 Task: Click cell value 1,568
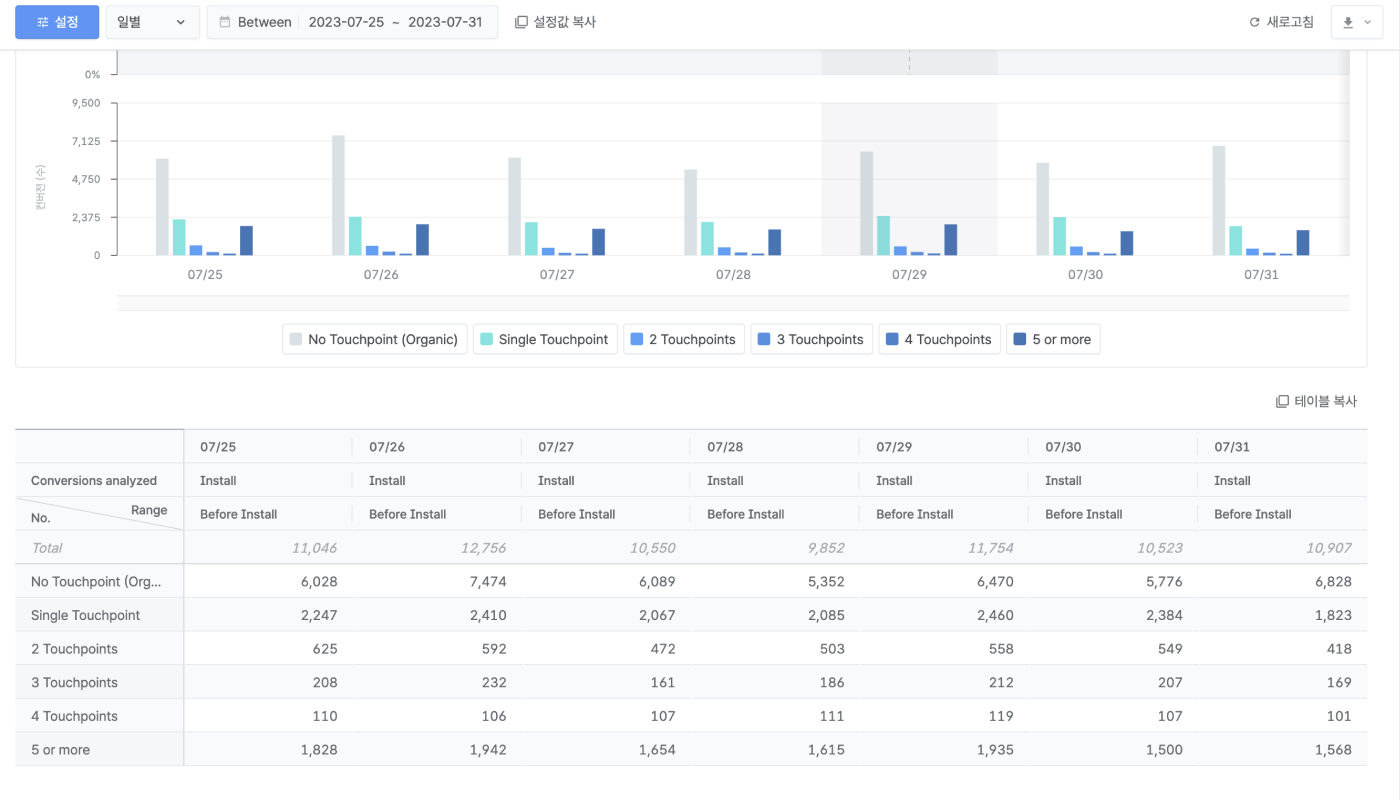point(1333,750)
